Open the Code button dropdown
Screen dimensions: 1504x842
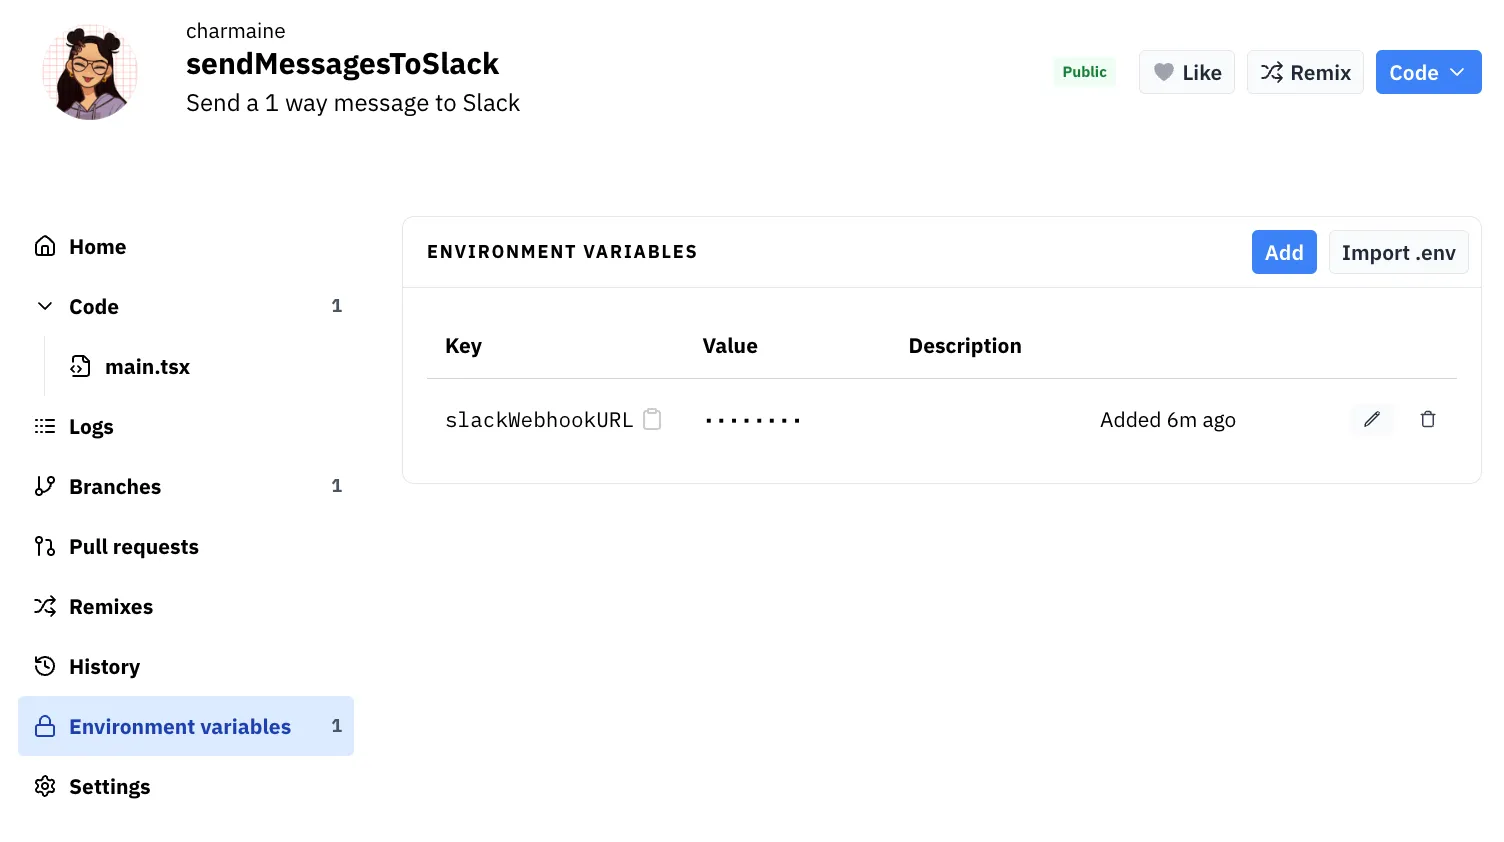(x=1428, y=72)
